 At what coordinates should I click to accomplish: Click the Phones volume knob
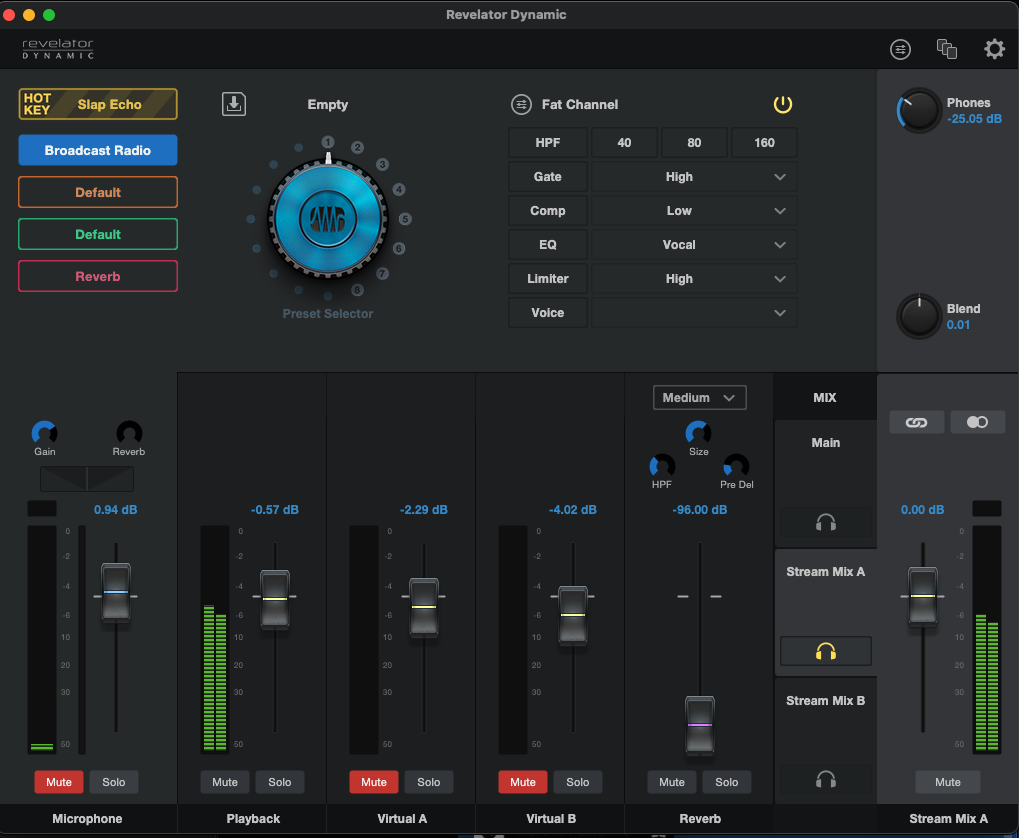pos(919,111)
